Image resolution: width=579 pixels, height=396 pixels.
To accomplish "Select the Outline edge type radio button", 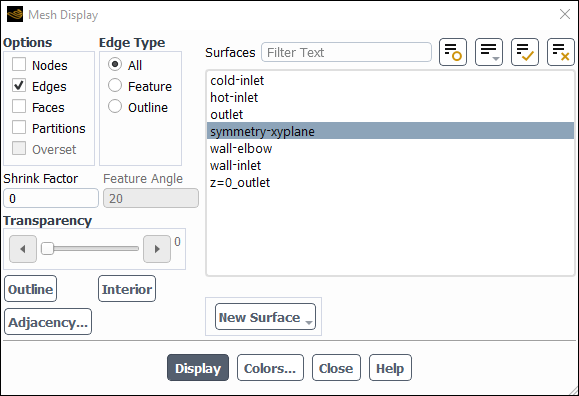I will (115, 106).
